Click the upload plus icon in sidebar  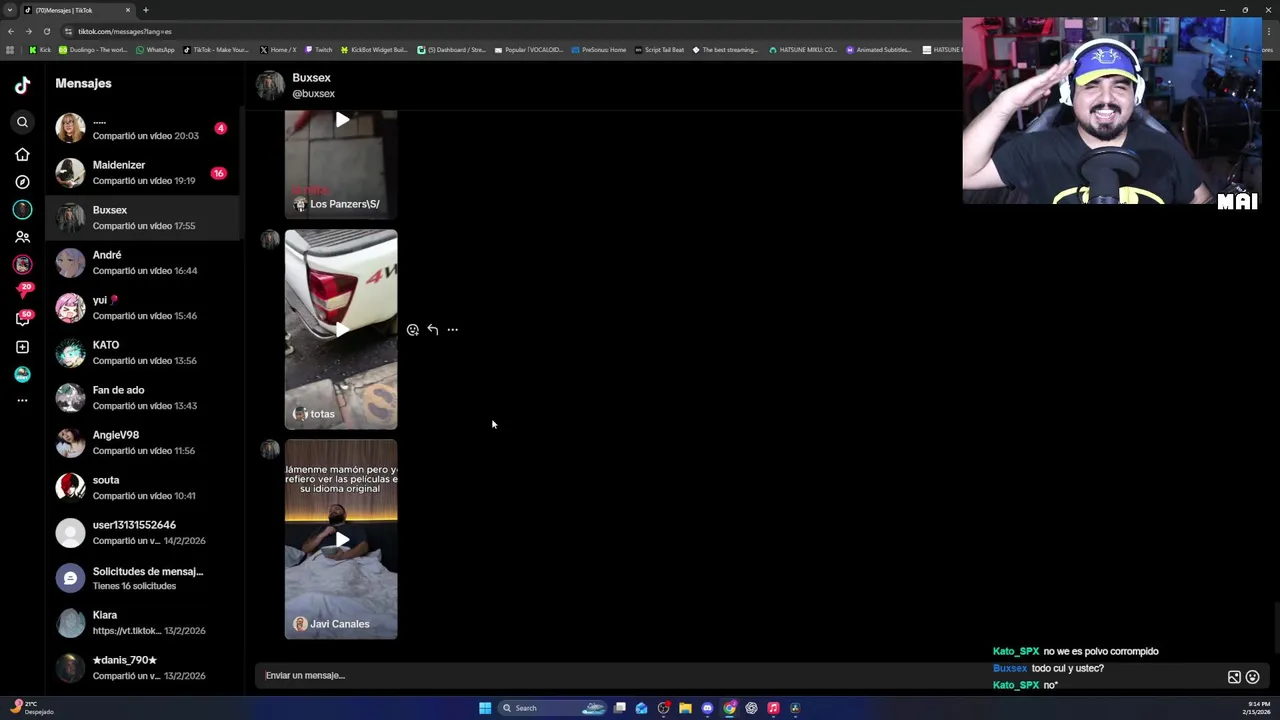click(22, 347)
